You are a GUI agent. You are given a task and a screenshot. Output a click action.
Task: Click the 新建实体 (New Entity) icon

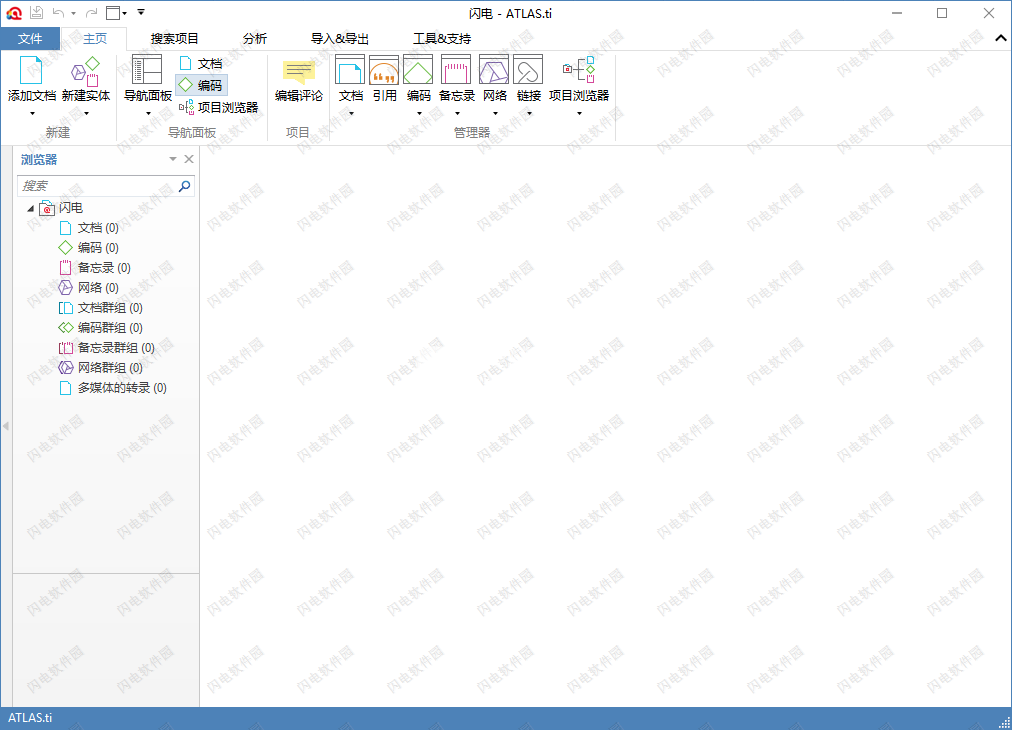click(85, 71)
